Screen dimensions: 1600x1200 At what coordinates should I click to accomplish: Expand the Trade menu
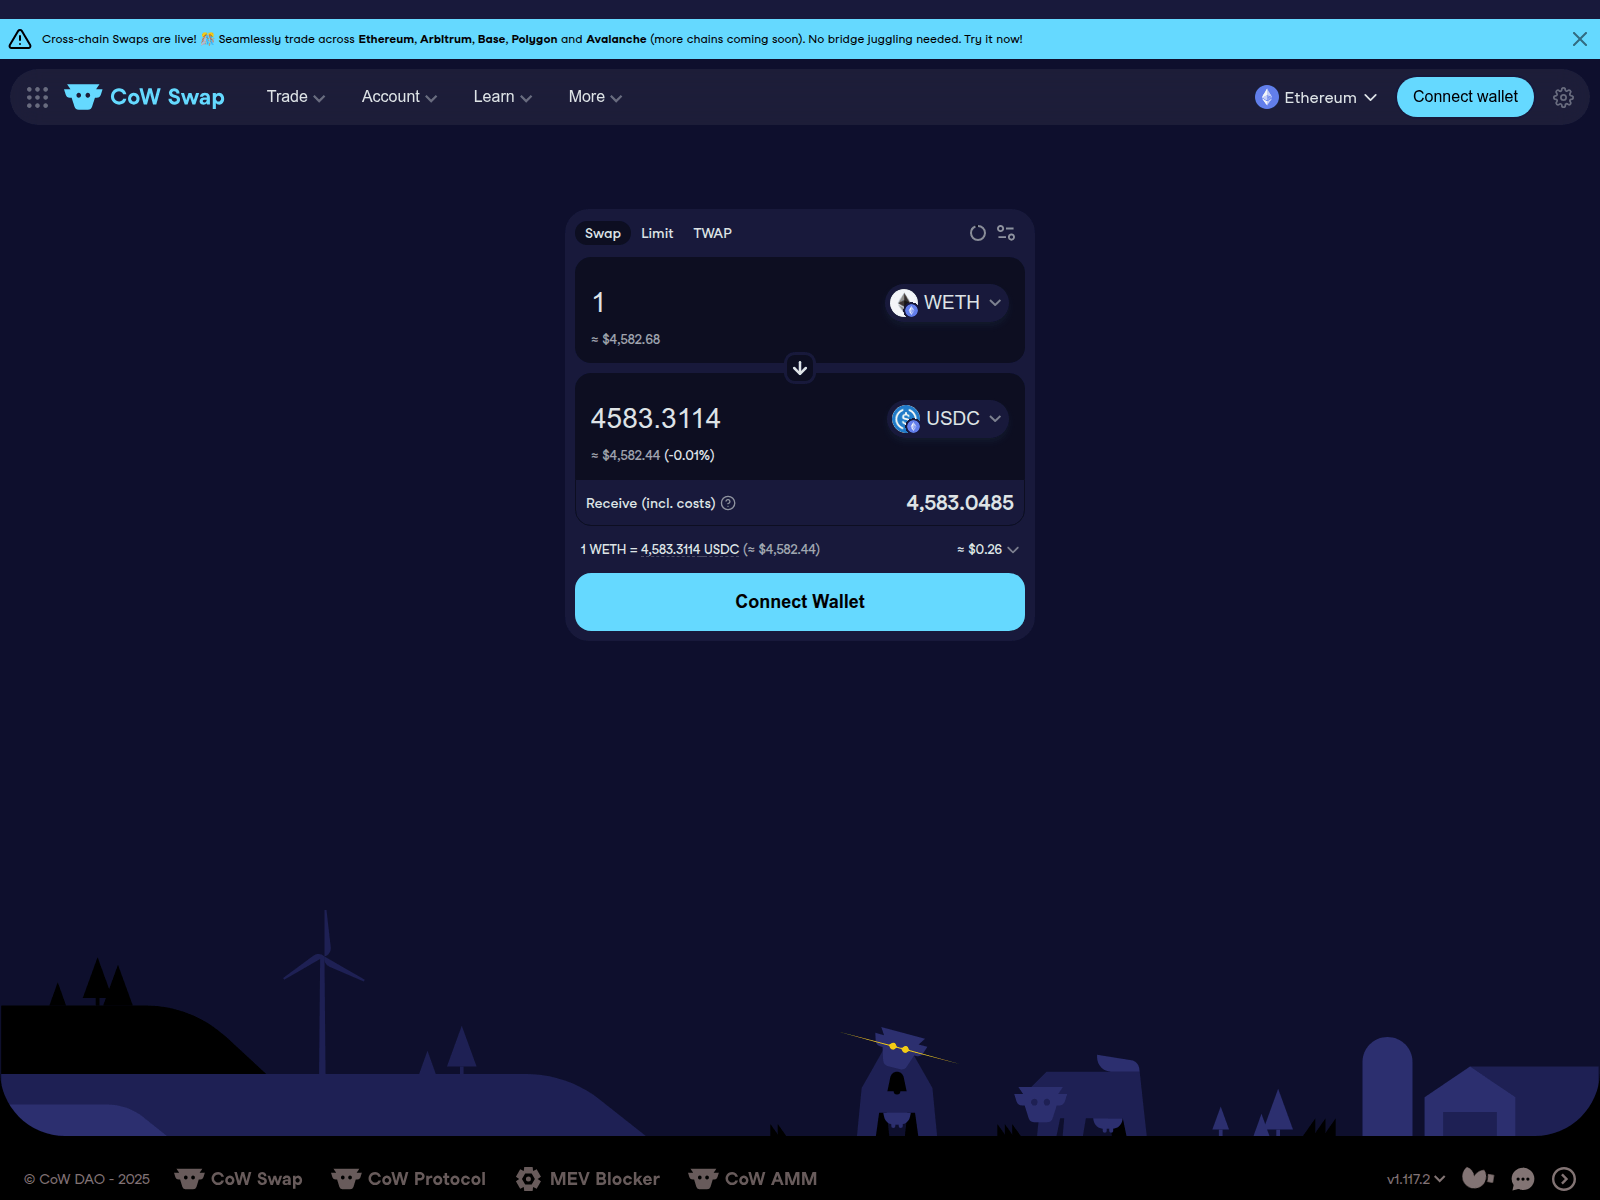(x=296, y=97)
